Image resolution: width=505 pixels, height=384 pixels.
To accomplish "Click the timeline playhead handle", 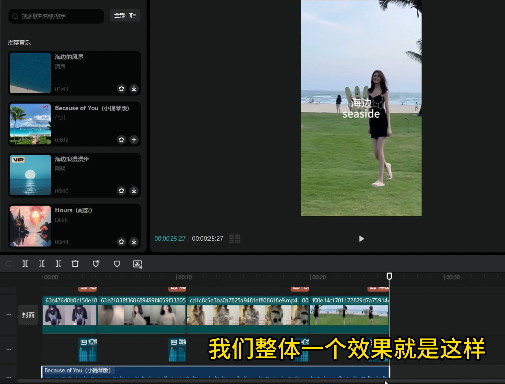I will (x=389, y=276).
